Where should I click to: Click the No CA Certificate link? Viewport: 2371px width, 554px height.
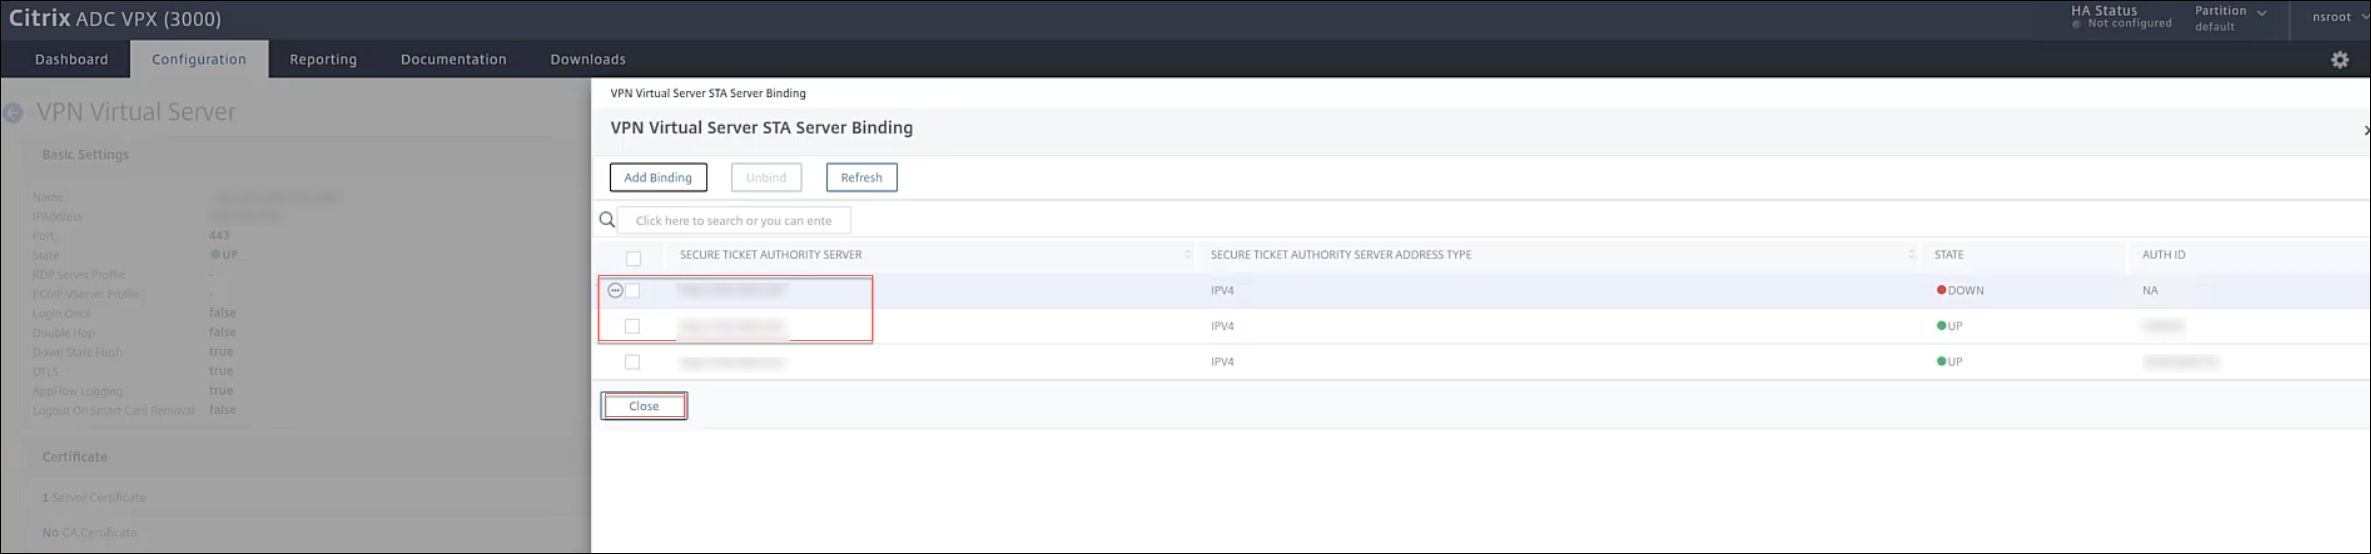click(89, 533)
